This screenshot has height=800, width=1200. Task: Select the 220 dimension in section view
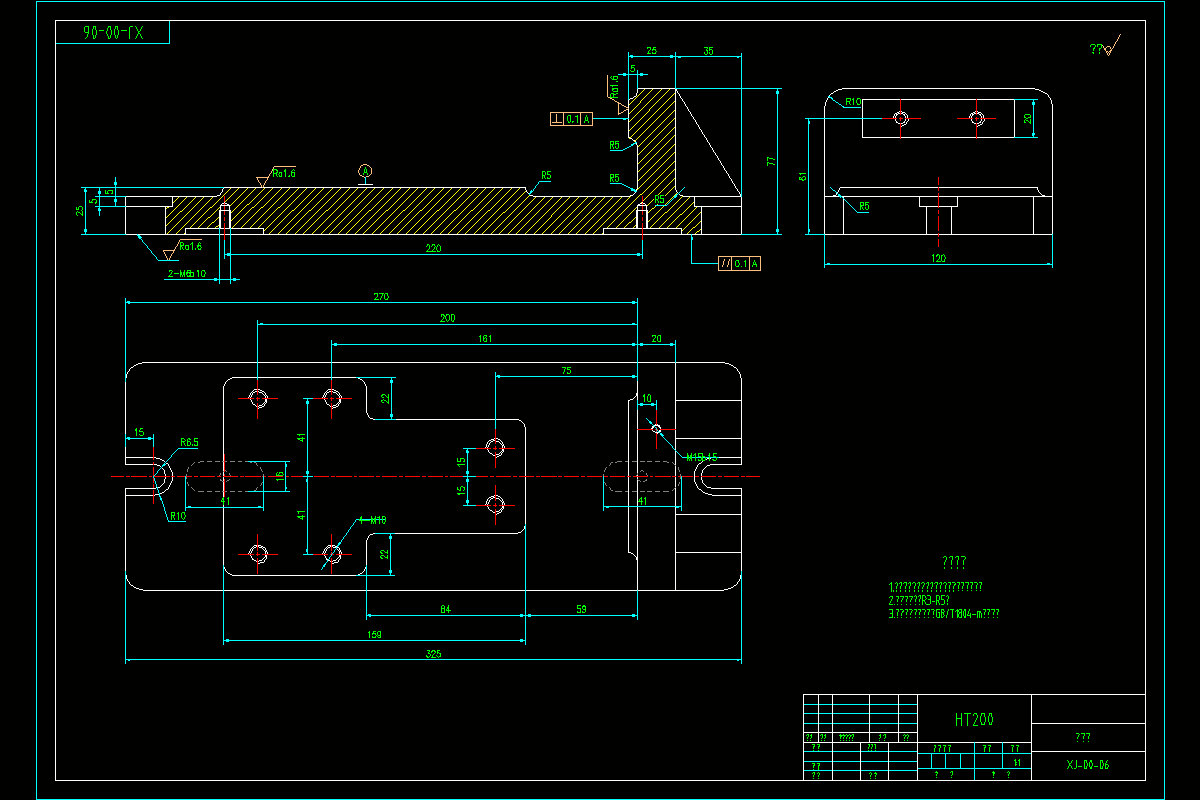tap(433, 248)
